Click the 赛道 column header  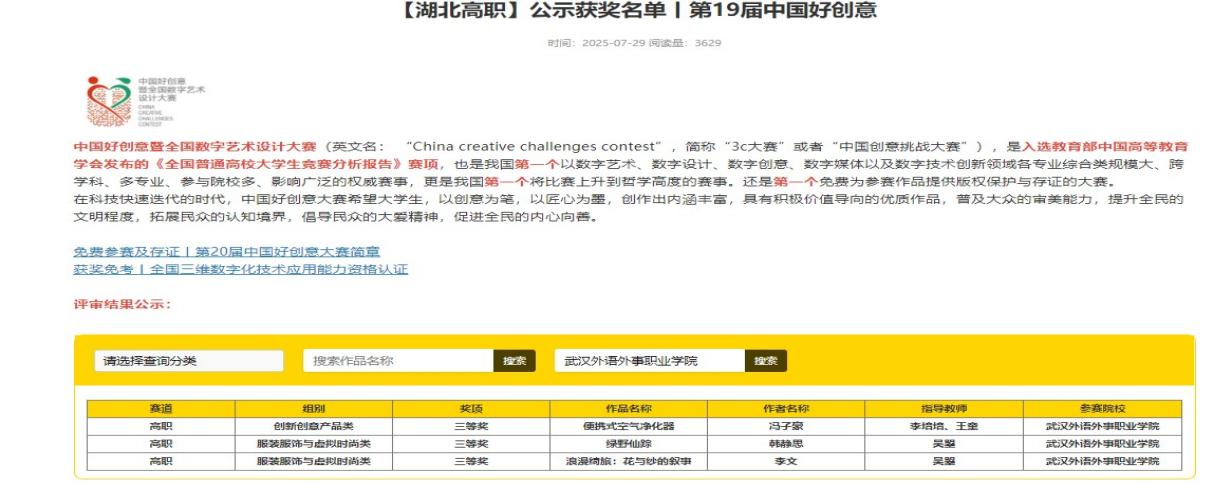pyautogui.click(x=160, y=409)
